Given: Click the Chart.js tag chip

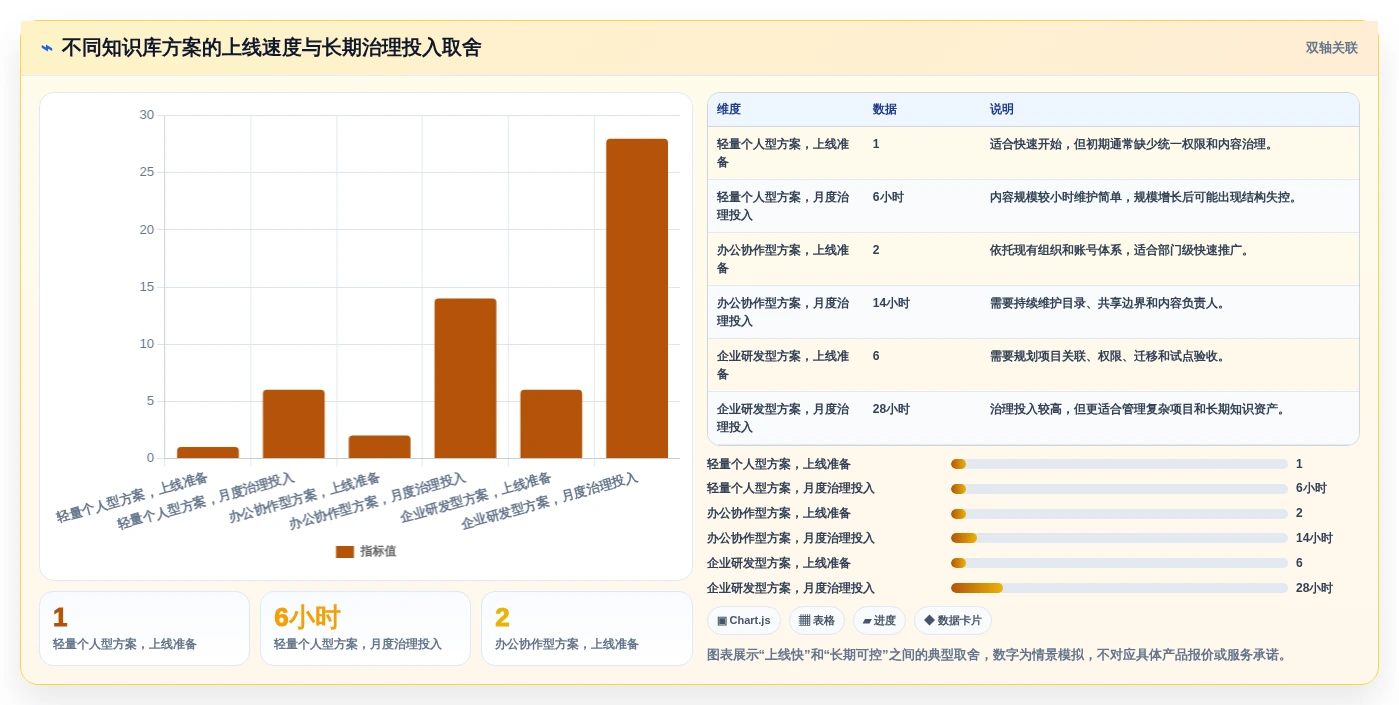Looking at the screenshot, I should (744, 621).
